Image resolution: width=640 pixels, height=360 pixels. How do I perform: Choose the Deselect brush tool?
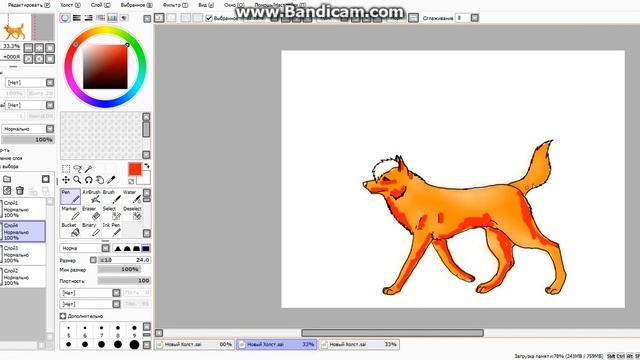tap(131, 213)
